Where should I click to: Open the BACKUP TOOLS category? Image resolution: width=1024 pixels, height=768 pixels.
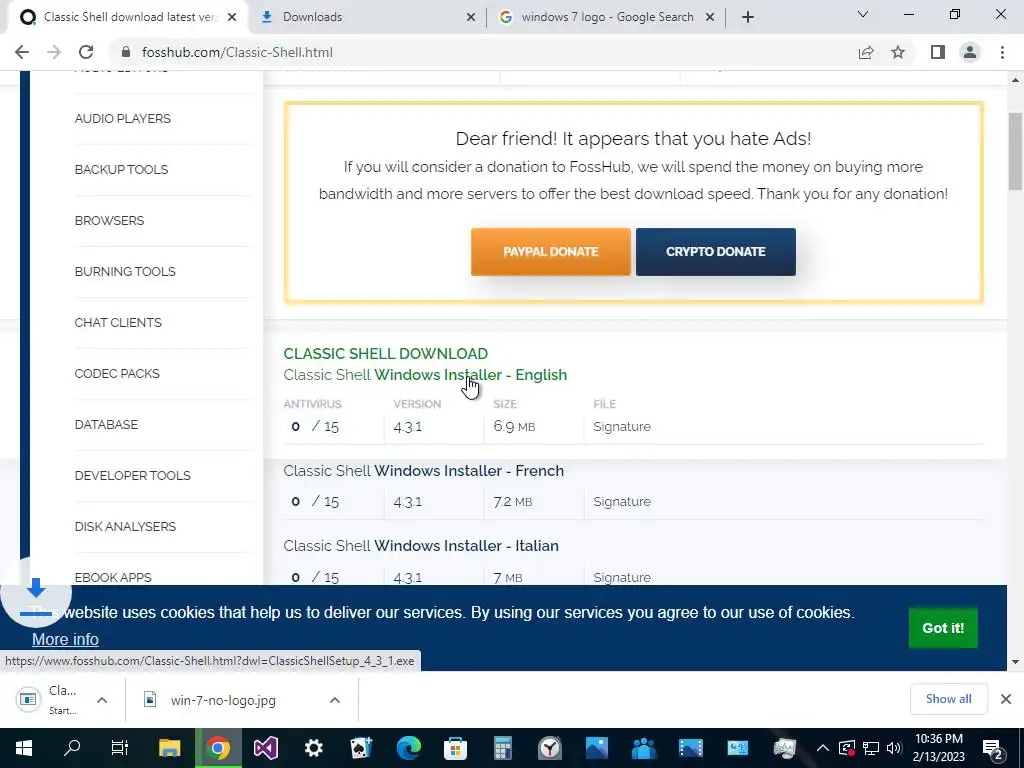[121, 170]
